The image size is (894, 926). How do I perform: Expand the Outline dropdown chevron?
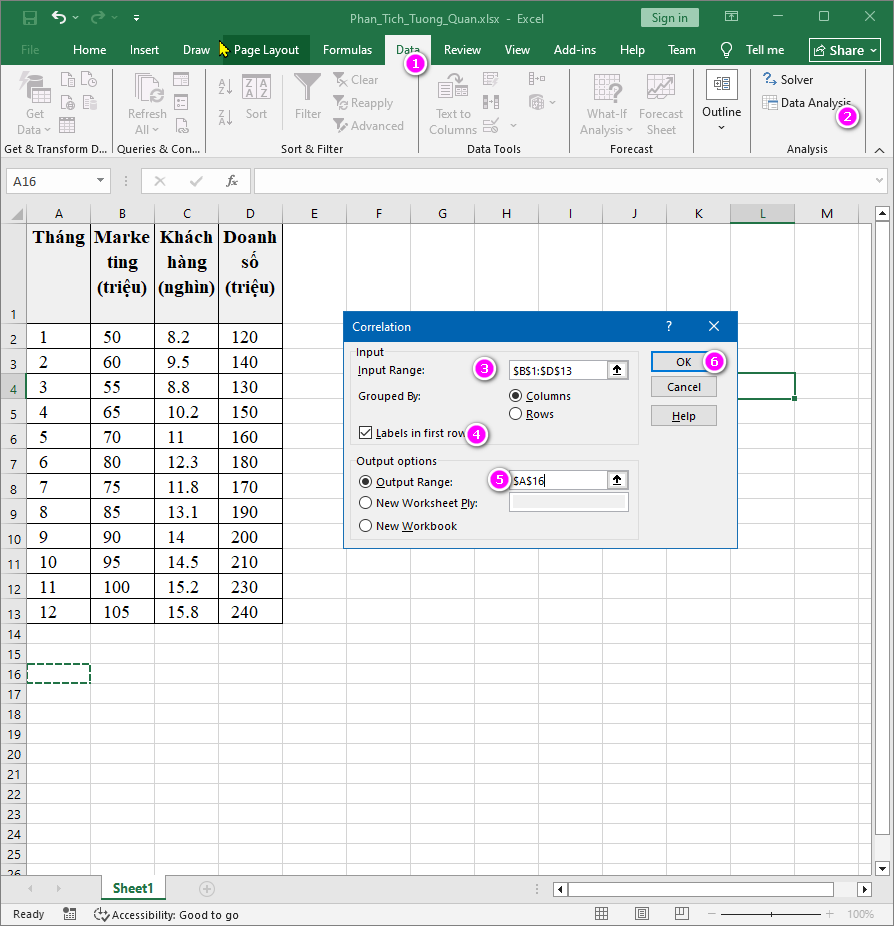pos(721,126)
